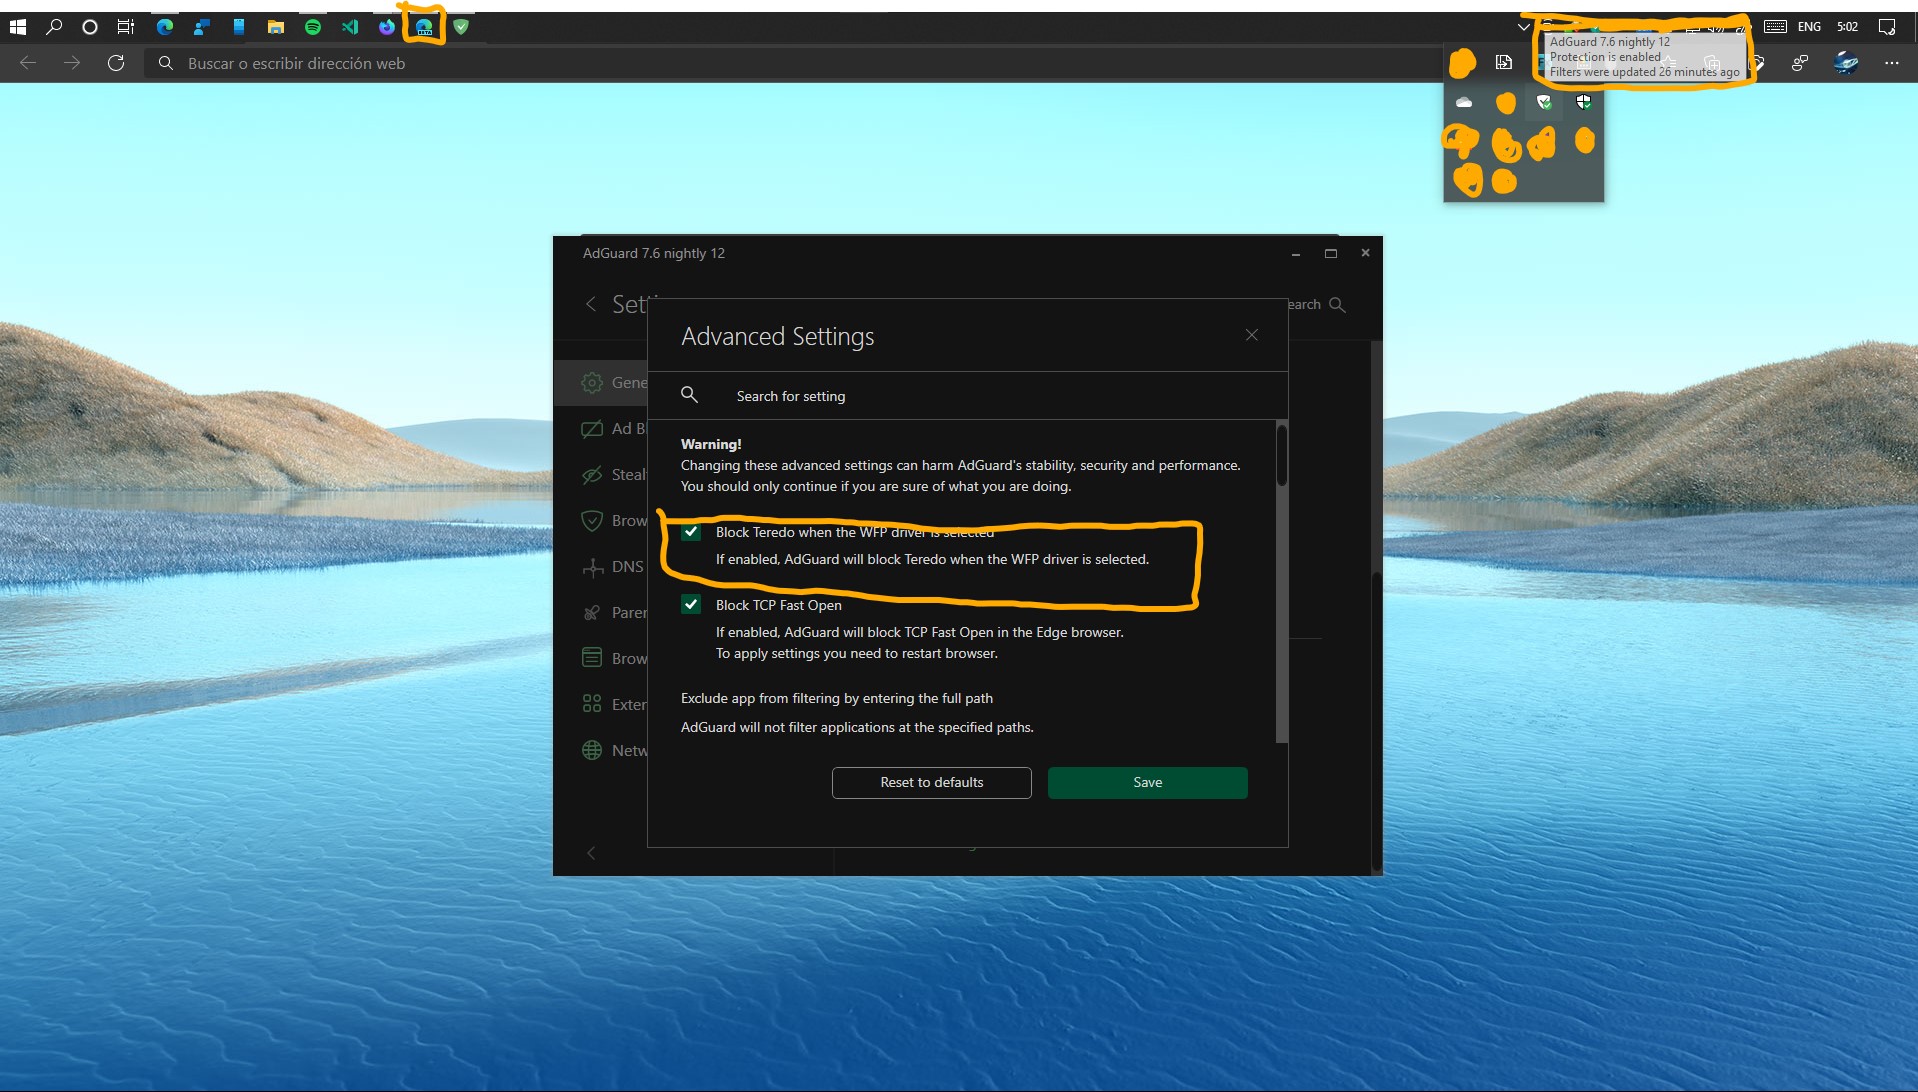Open Firefox from taskbar

pos(387,27)
